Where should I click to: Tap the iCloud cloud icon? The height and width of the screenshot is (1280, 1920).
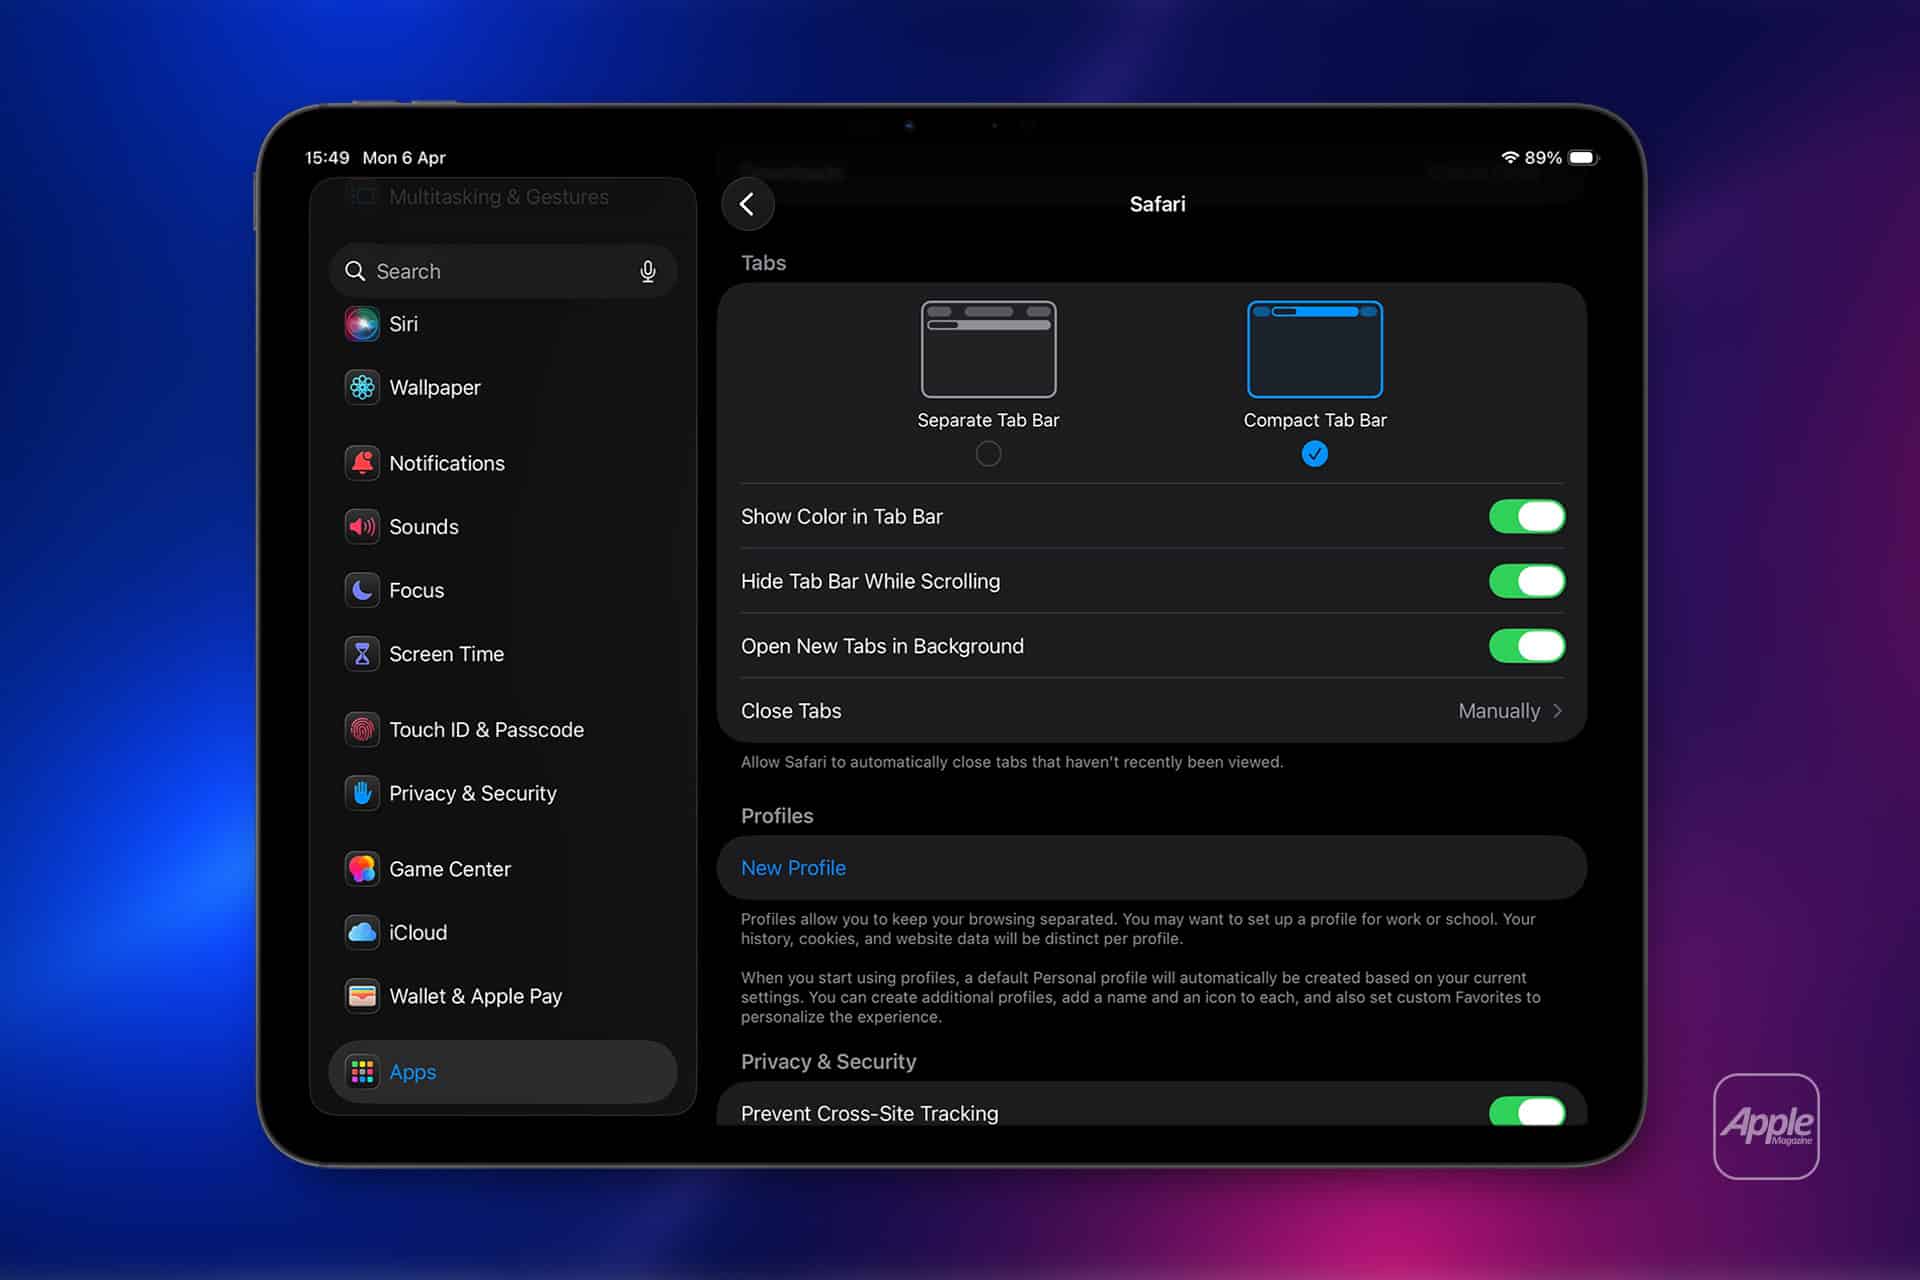(x=362, y=932)
